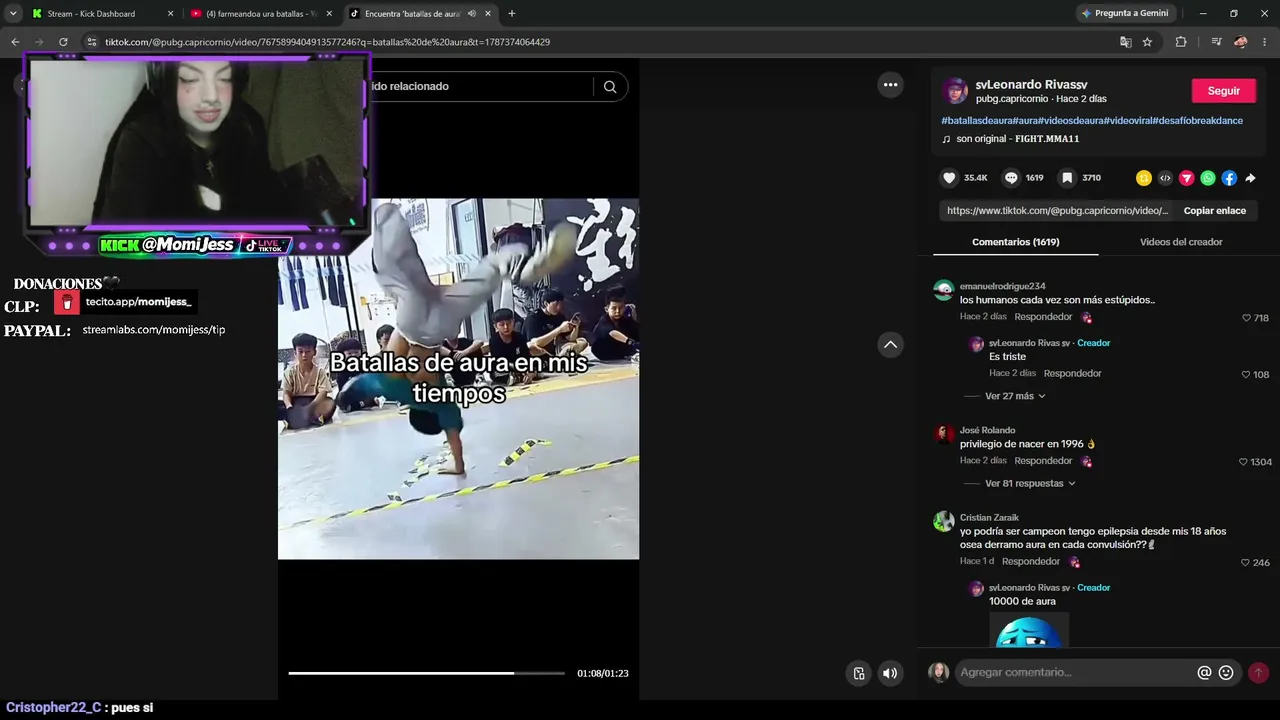1280x720 pixels.
Task: Like emanuelrodrigue234's comment
Action: [x=1247, y=318]
